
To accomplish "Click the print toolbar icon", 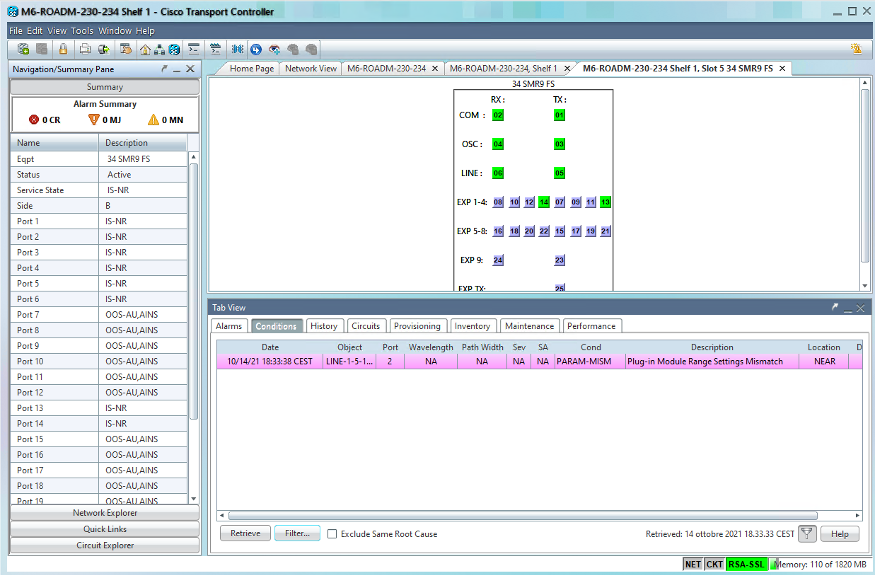I will point(85,49).
